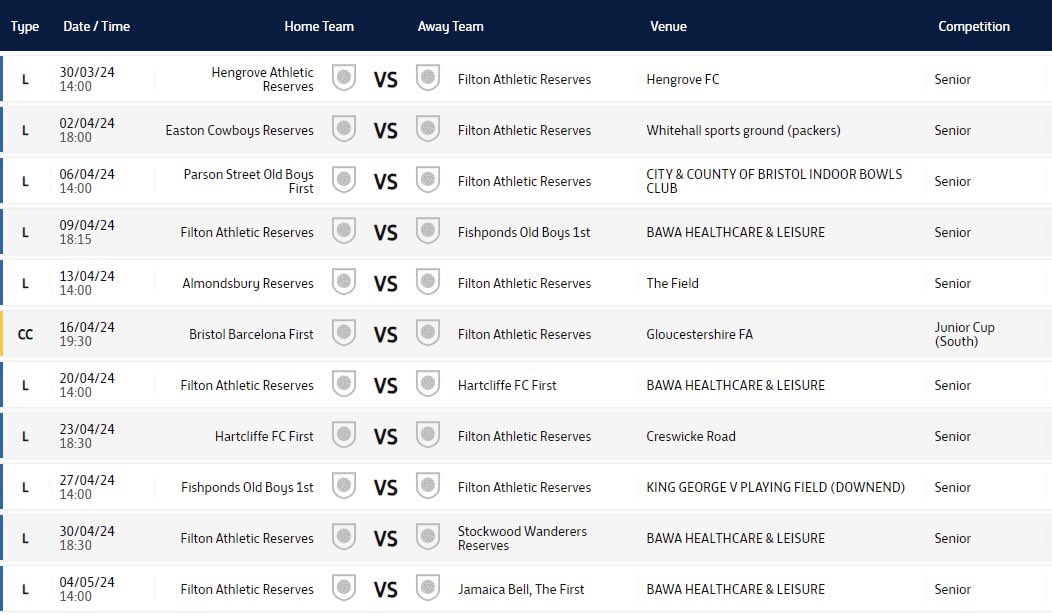
Task: Click home badge in the 20/04/24 fixture row
Action: 344,384
